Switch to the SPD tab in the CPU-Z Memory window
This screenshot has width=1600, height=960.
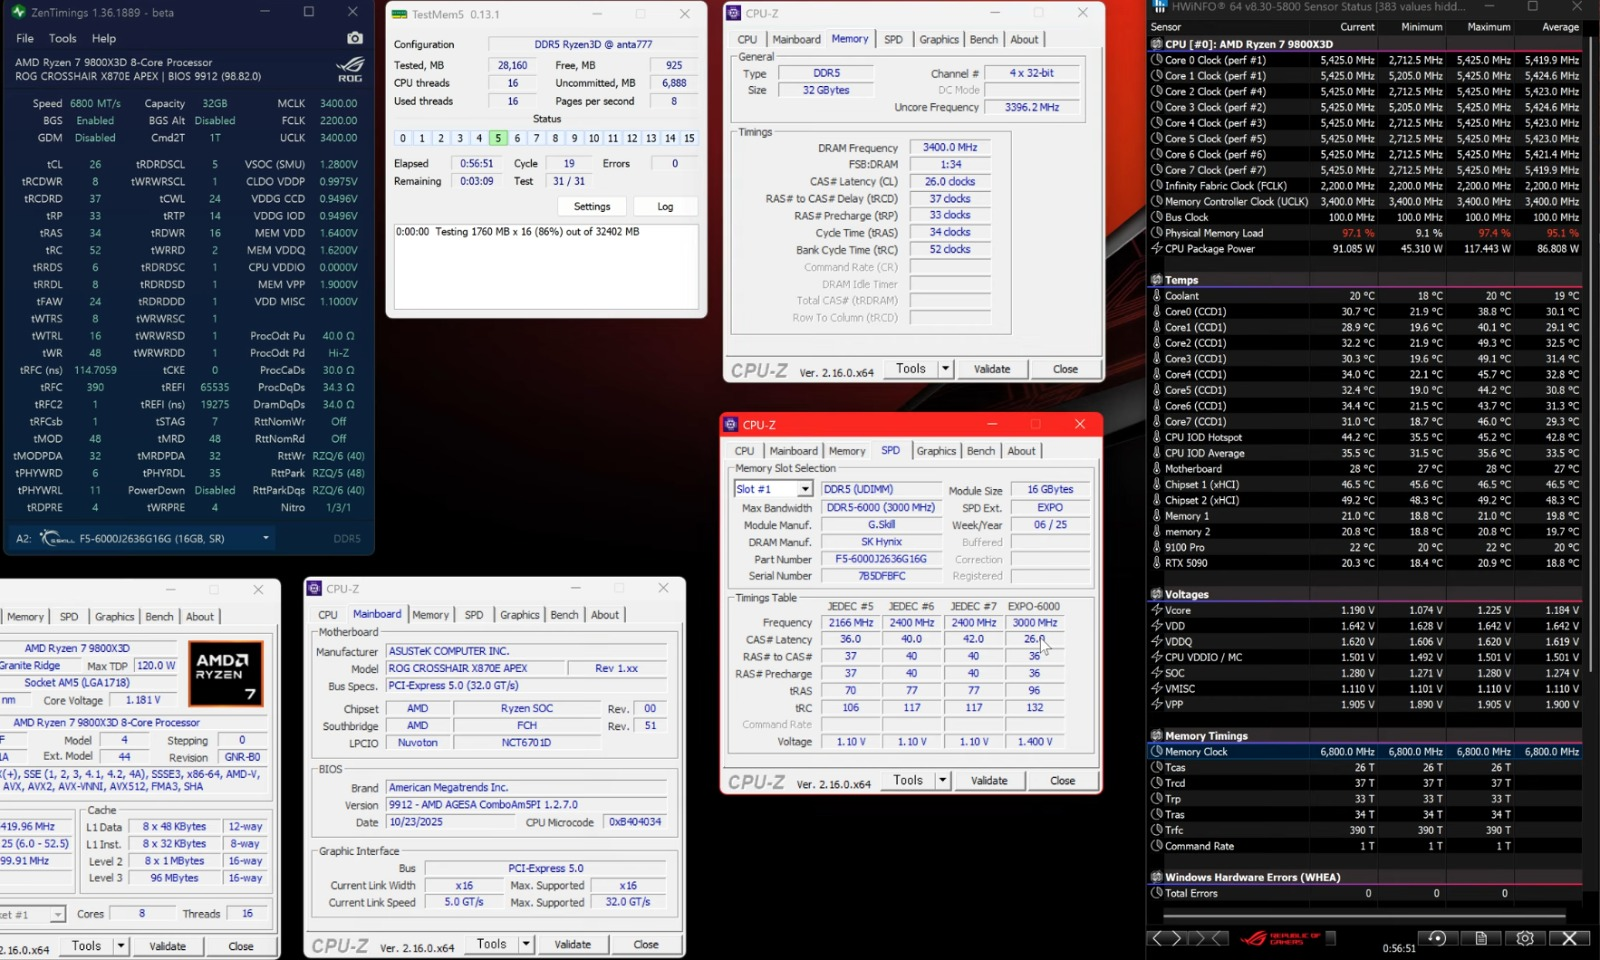coord(893,39)
